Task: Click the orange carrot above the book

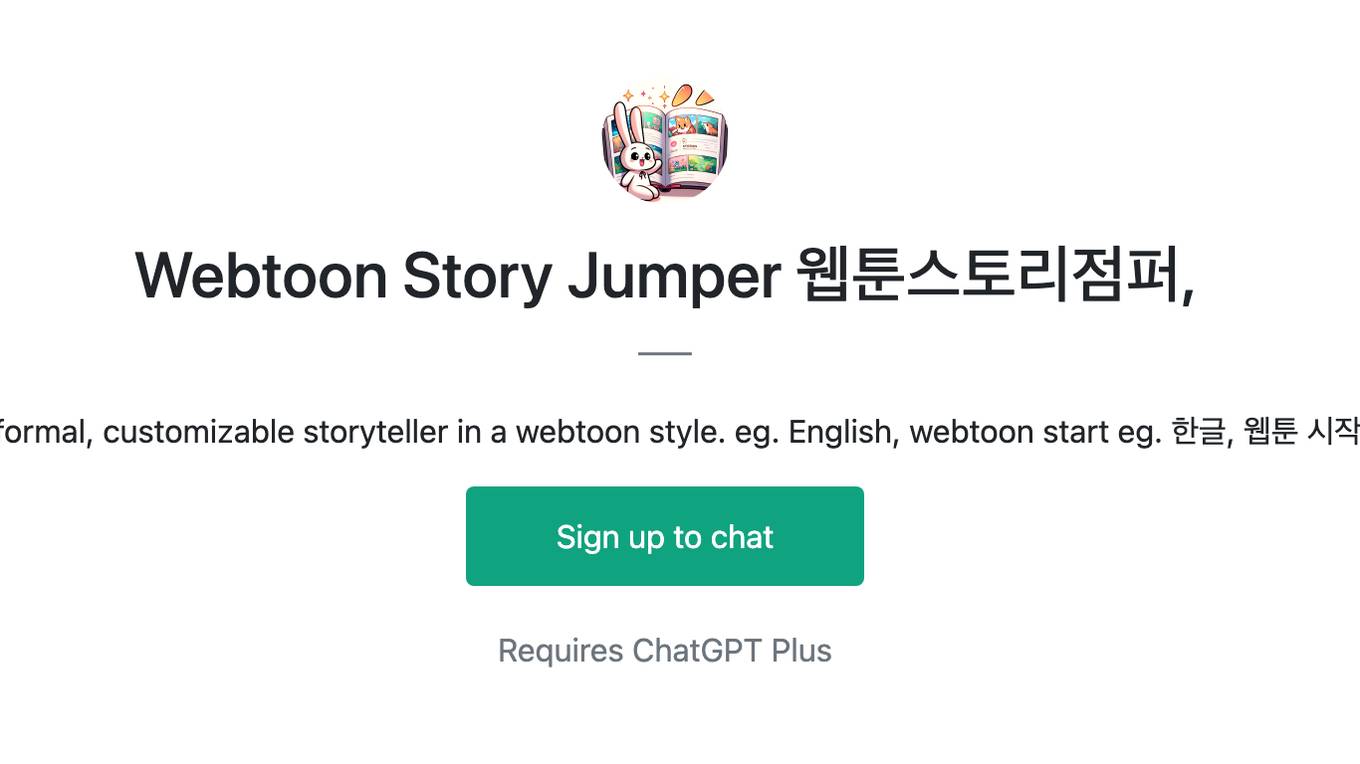Action: click(694, 96)
